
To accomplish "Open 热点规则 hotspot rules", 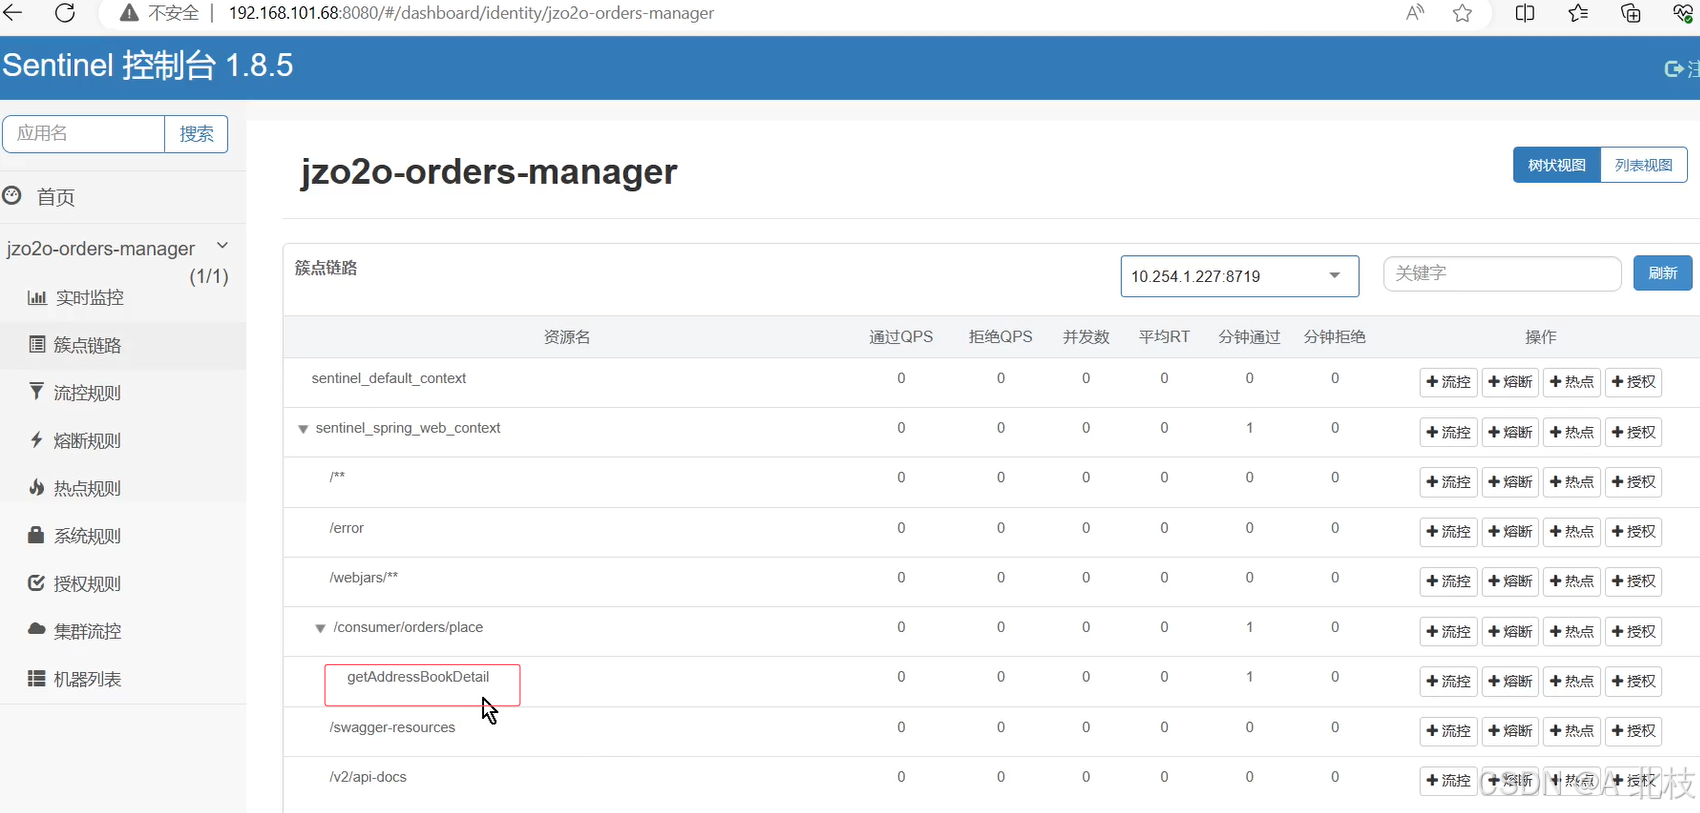I will coord(87,488).
